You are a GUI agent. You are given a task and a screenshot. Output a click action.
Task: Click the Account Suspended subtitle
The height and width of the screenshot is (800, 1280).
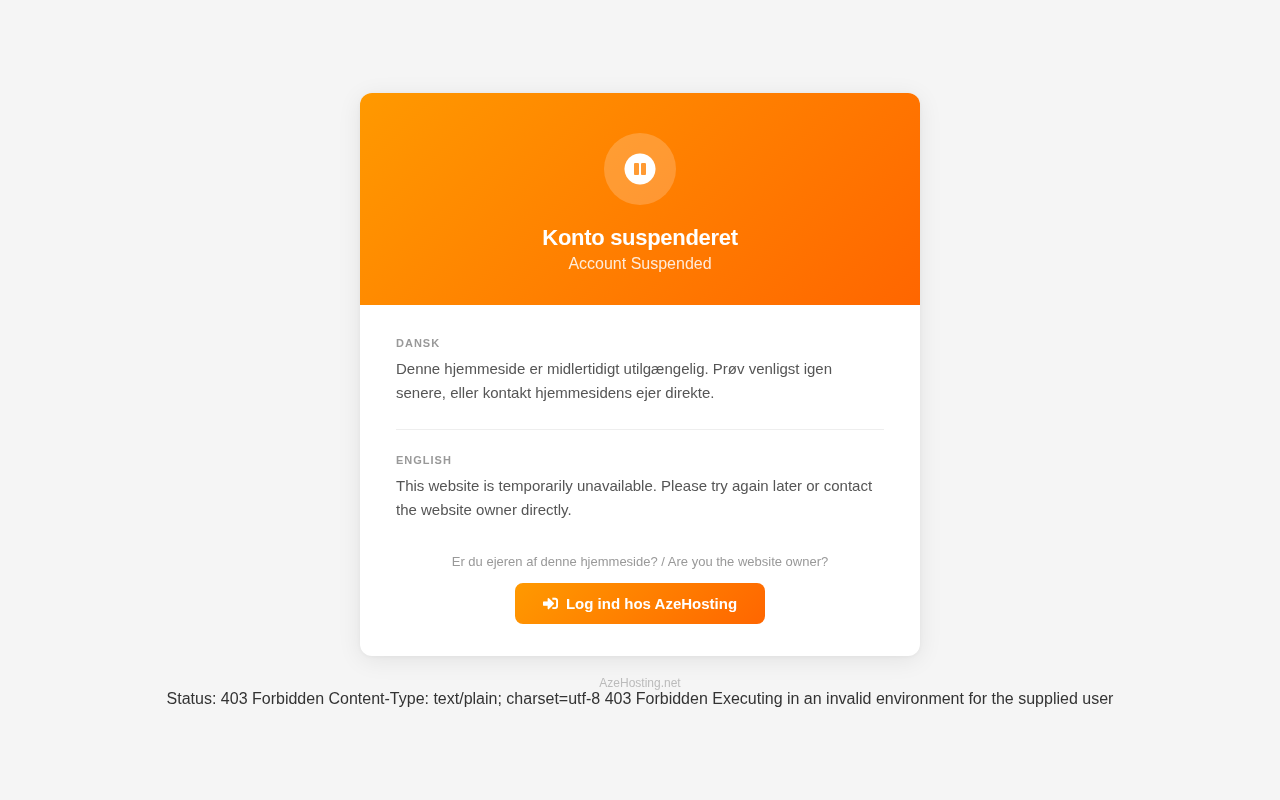pyautogui.click(x=640, y=264)
